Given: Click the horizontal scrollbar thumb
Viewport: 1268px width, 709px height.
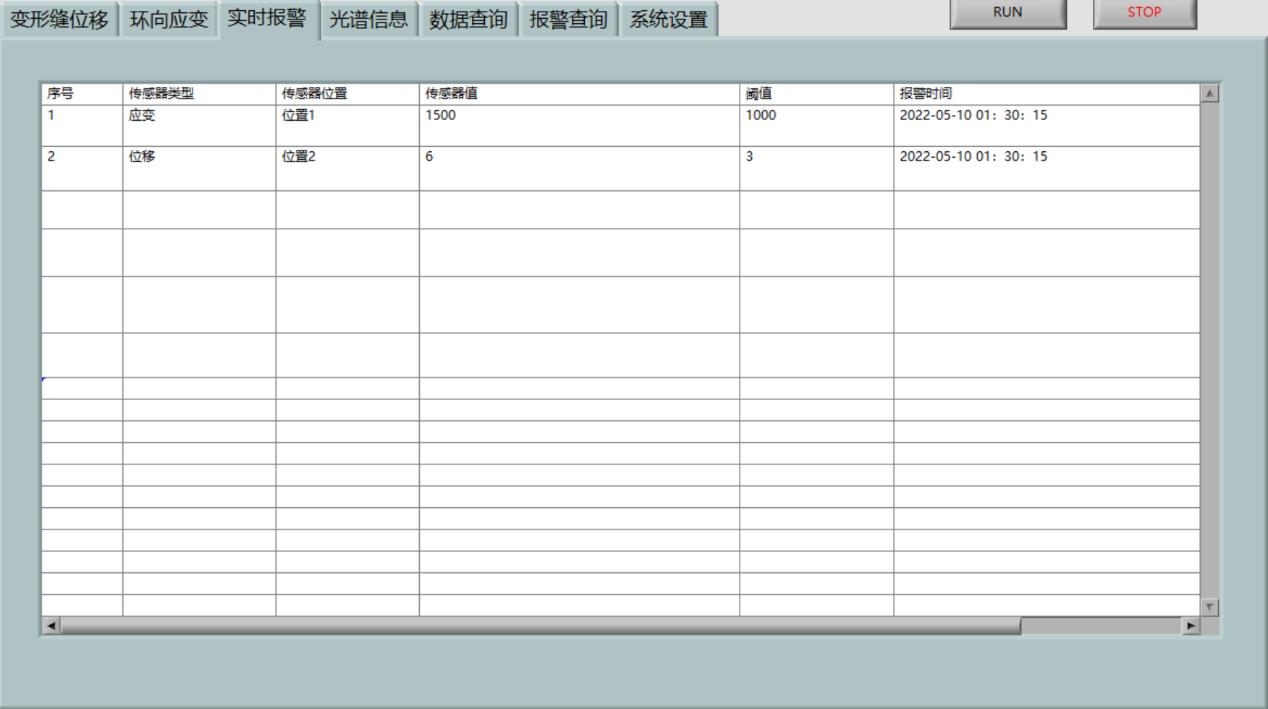Looking at the screenshot, I should pyautogui.click(x=540, y=626).
